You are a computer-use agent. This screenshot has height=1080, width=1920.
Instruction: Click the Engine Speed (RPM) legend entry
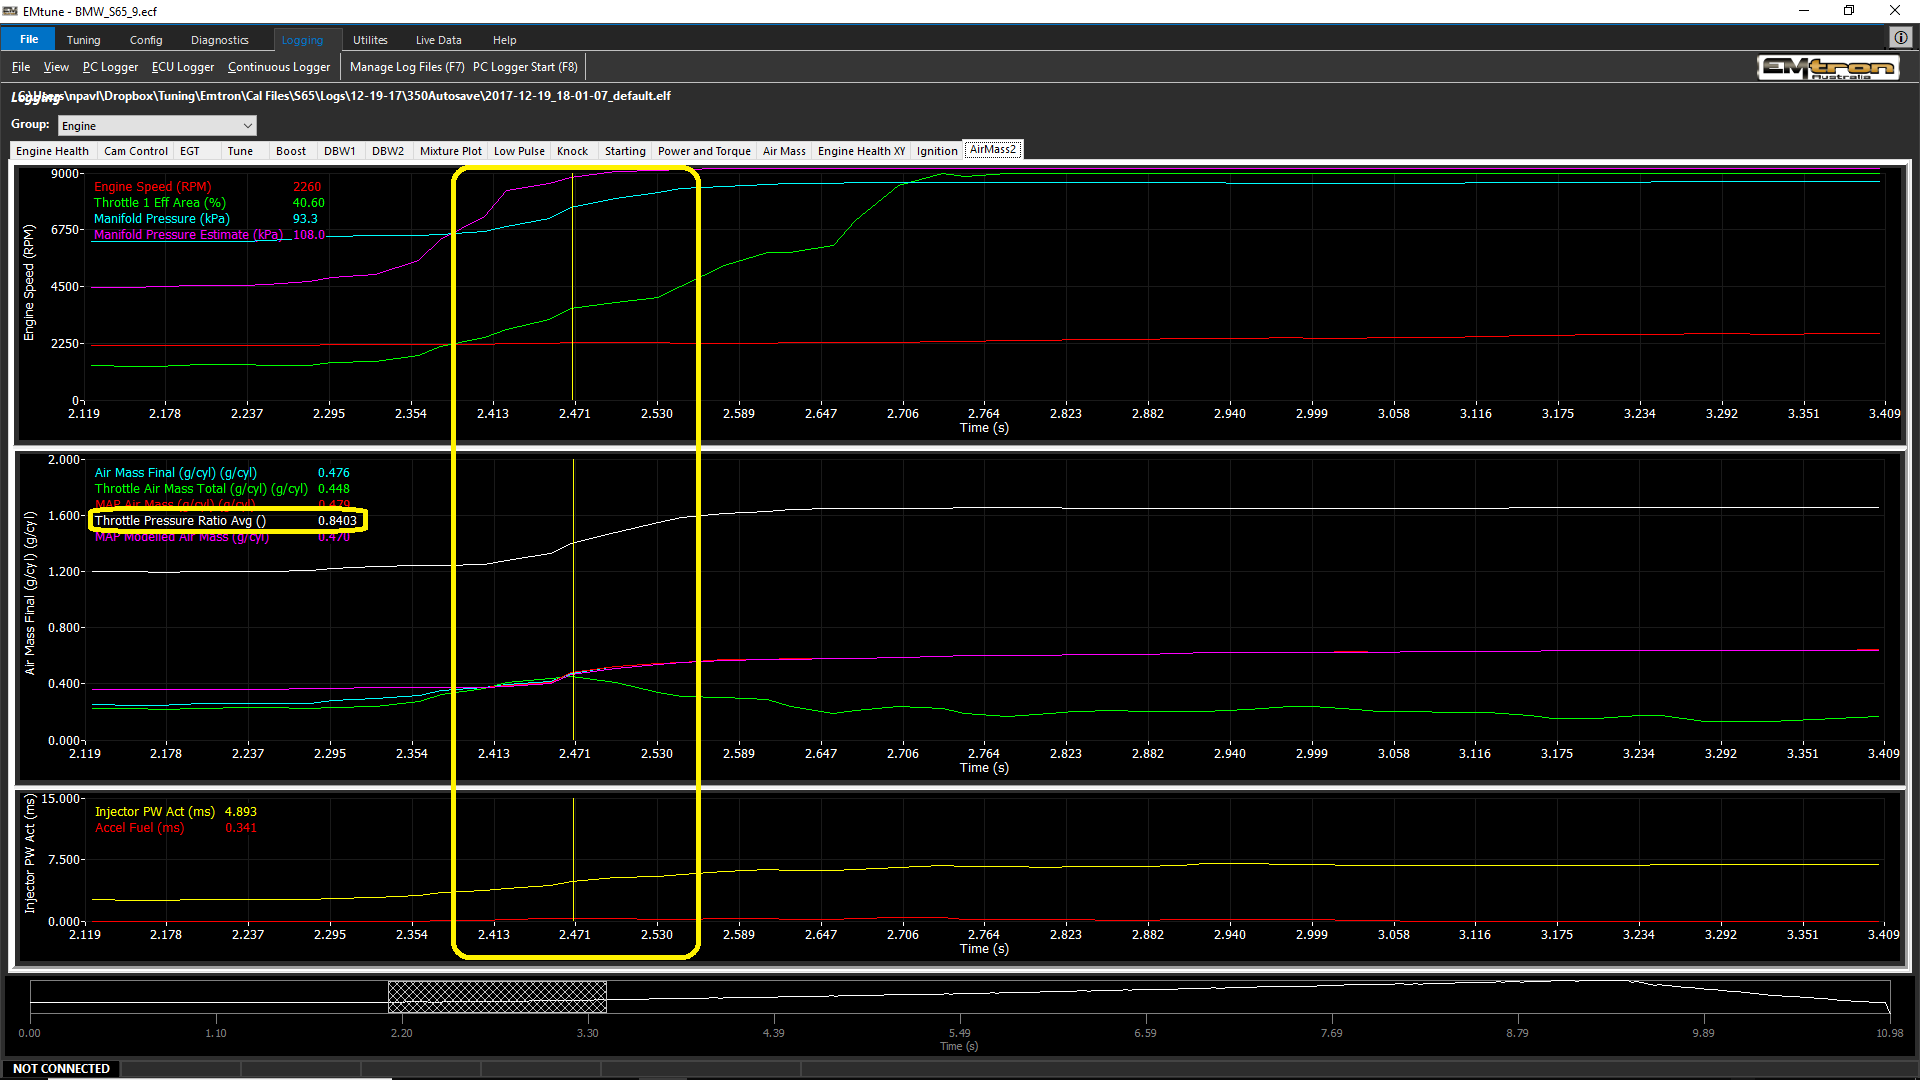click(153, 187)
